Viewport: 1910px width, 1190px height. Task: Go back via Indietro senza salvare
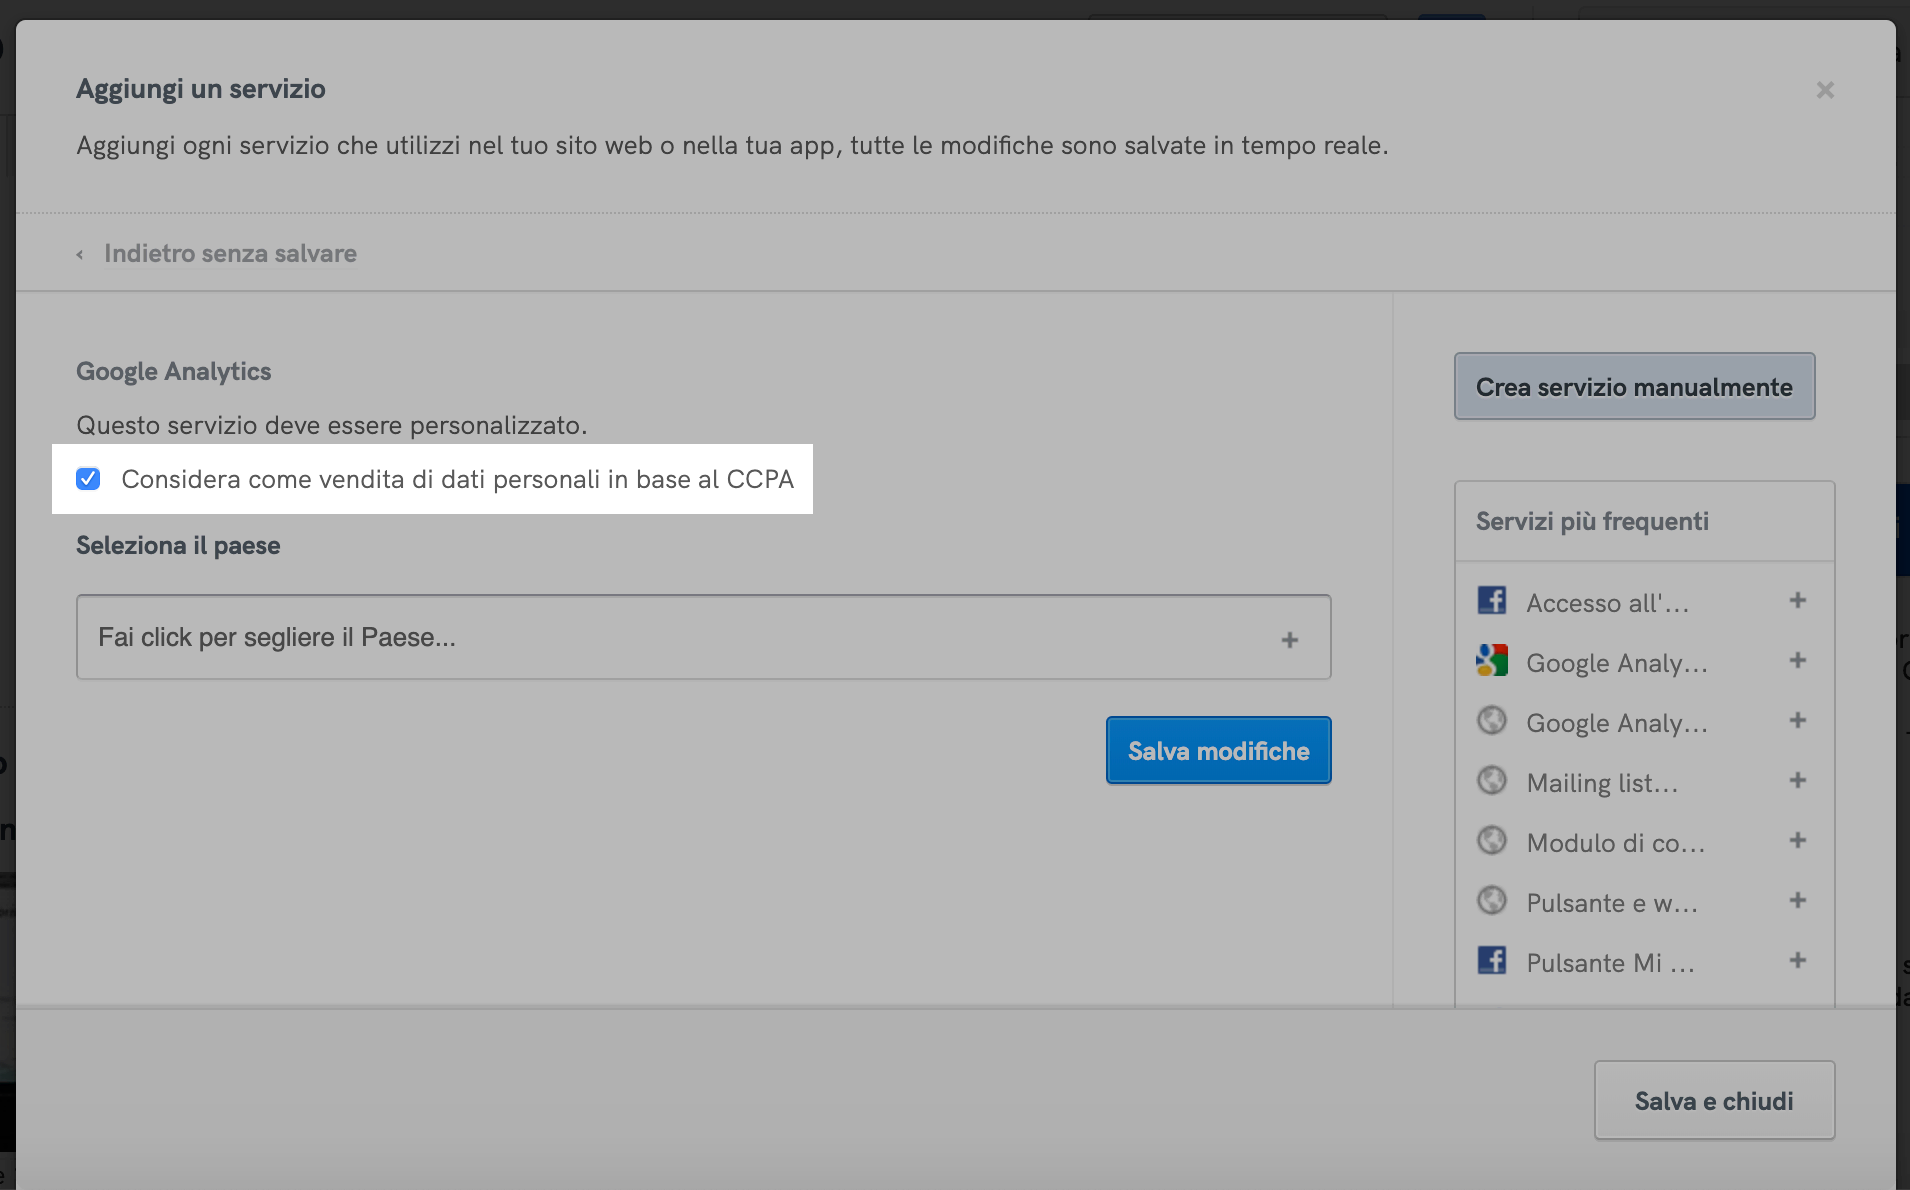tap(230, 254)
